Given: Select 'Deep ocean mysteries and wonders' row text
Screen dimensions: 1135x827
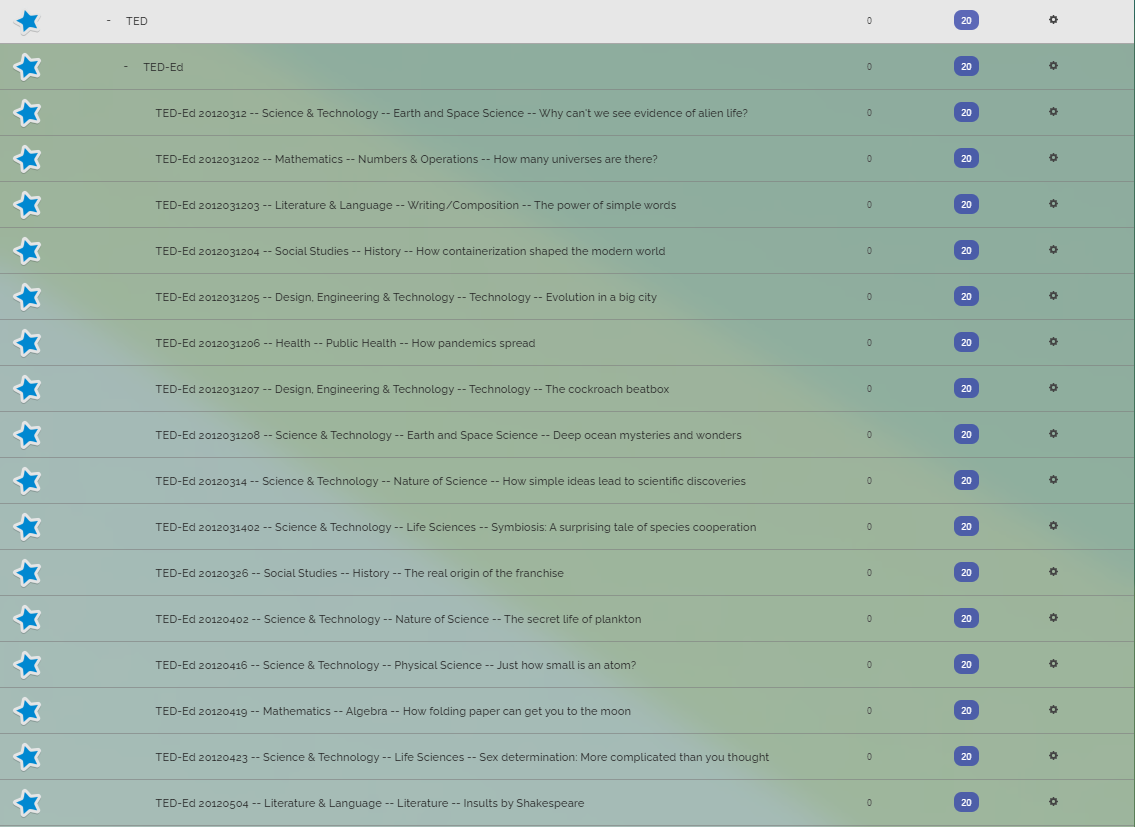Looking at the screenshot, I should tap(448, 435).
